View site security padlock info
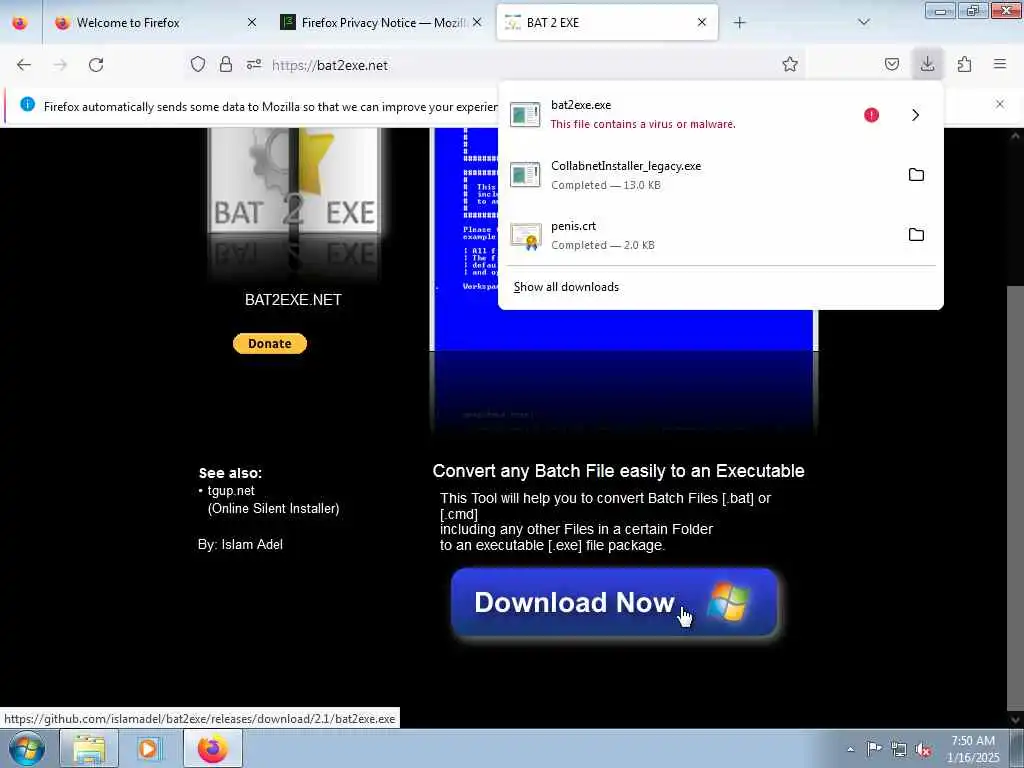The width and height of the screenshot is (1024, 768). 226,64
